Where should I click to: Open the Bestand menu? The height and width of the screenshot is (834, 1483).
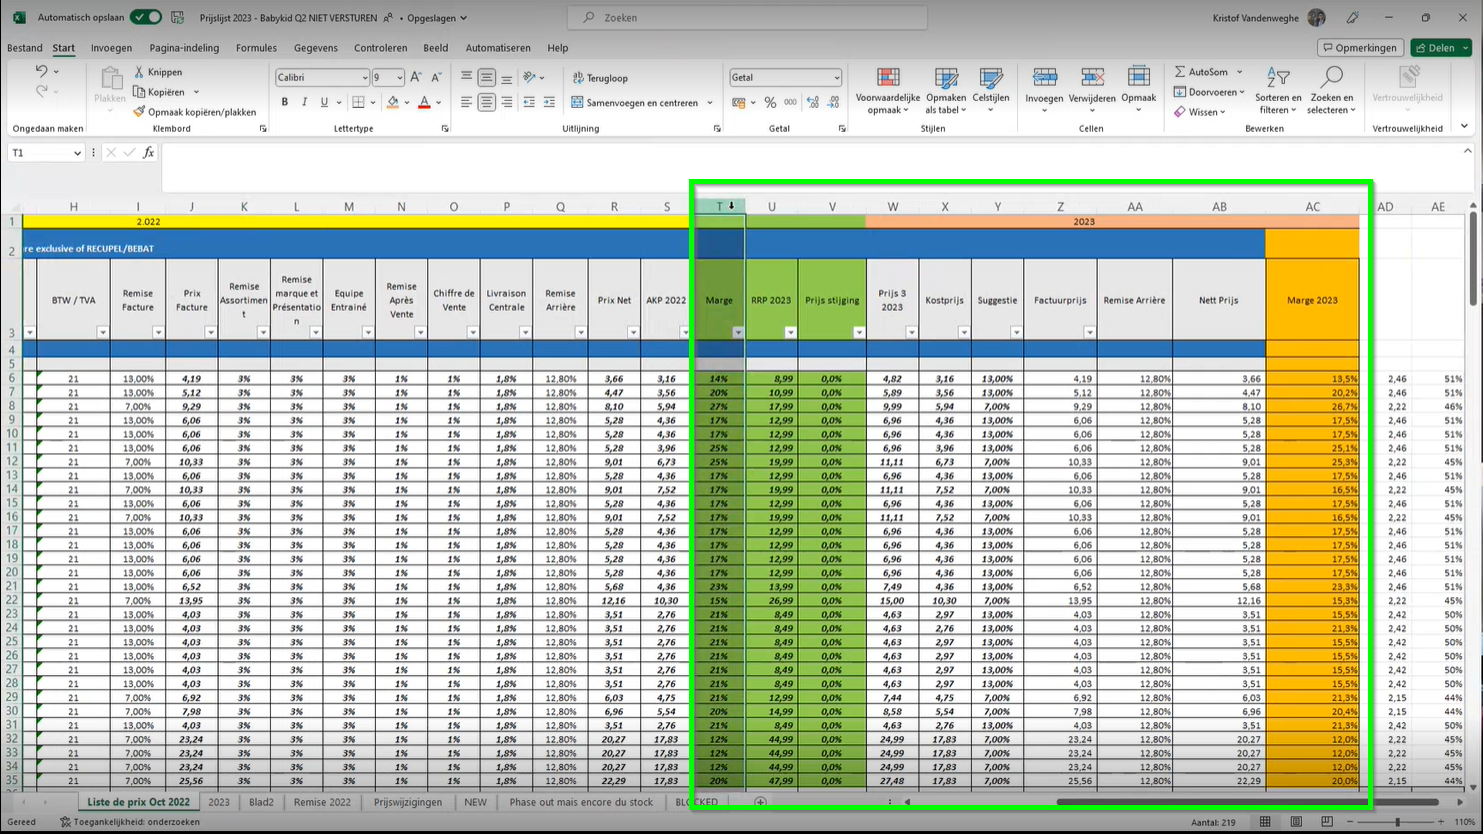click(25, 48)
